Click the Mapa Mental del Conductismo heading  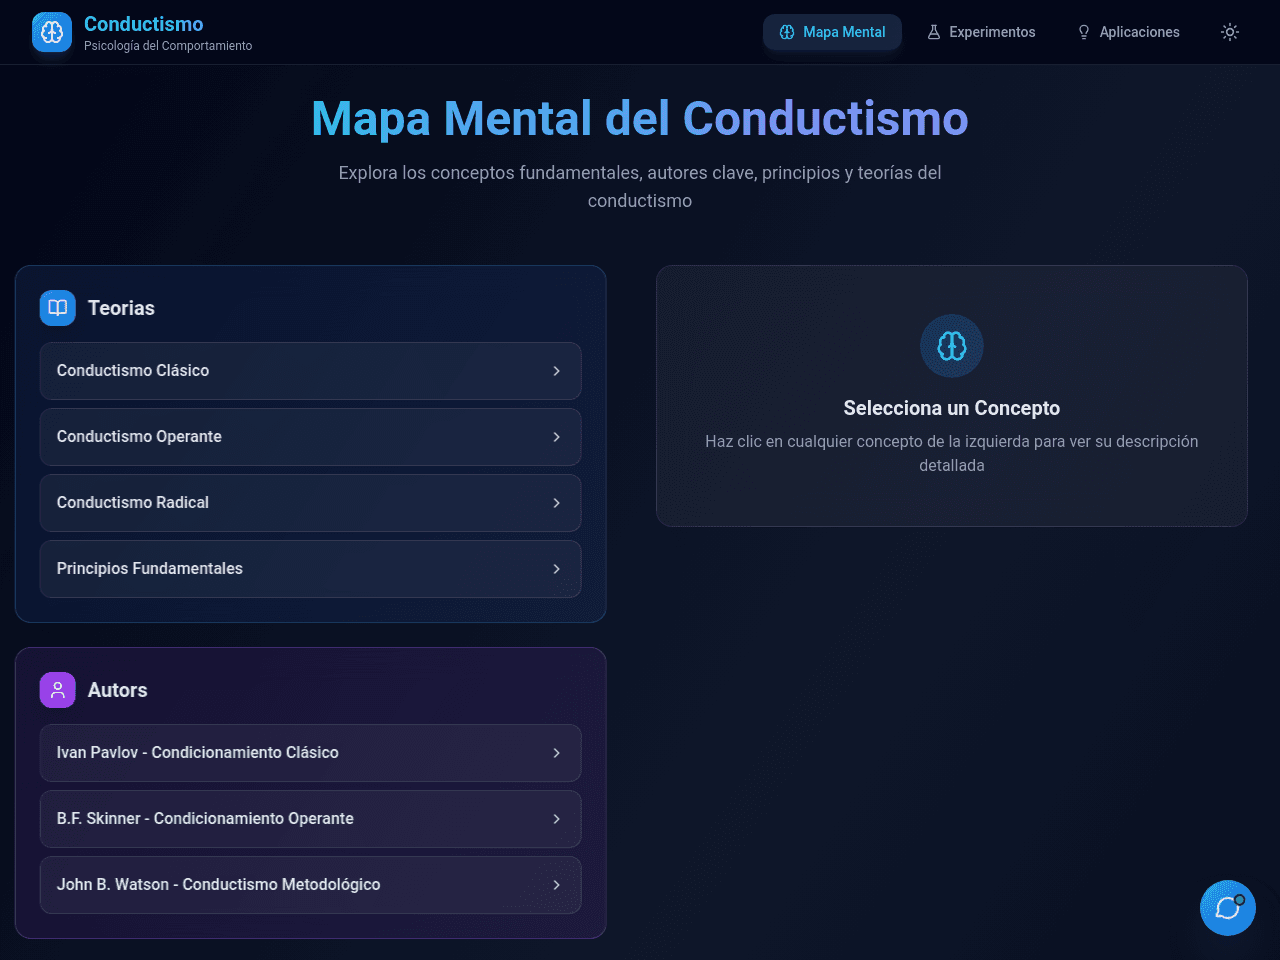(640, 118)
